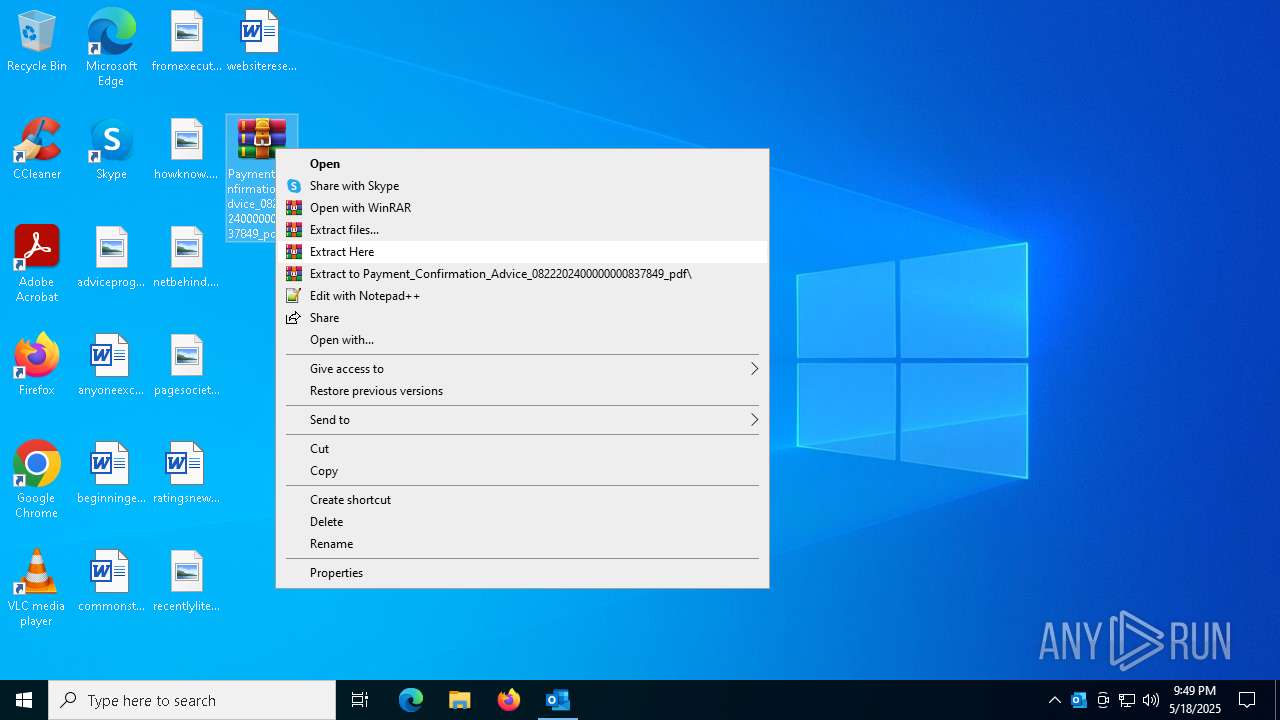Image resolution: width=1280 pixels, height=720 pixels.
Task: Launch Firefox from the taskbar
Action: (x=508, y=700)
